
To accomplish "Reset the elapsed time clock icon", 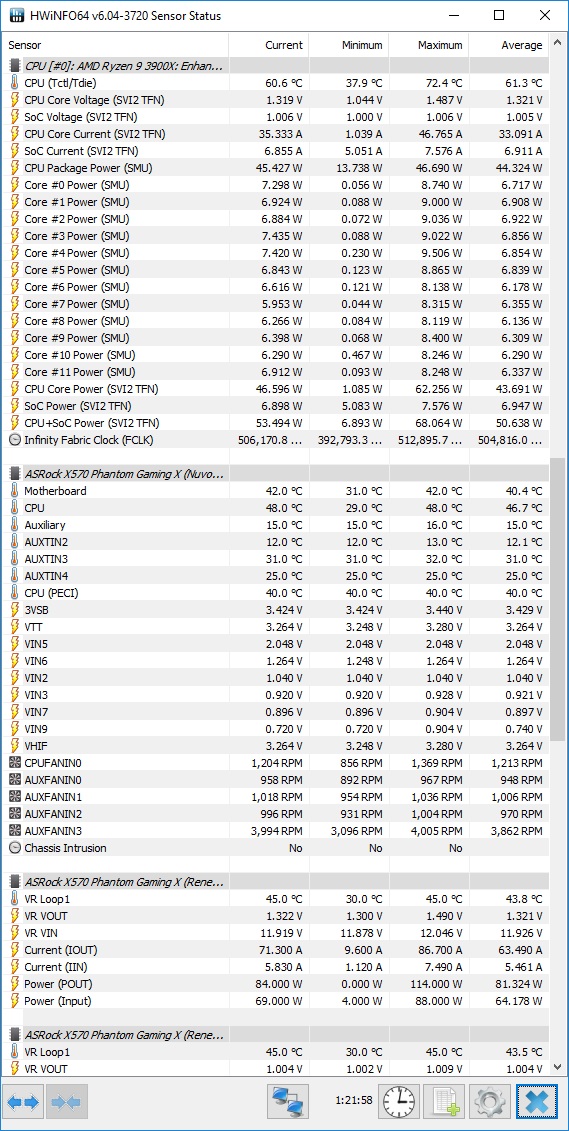I will click(x=399, y=1101).
